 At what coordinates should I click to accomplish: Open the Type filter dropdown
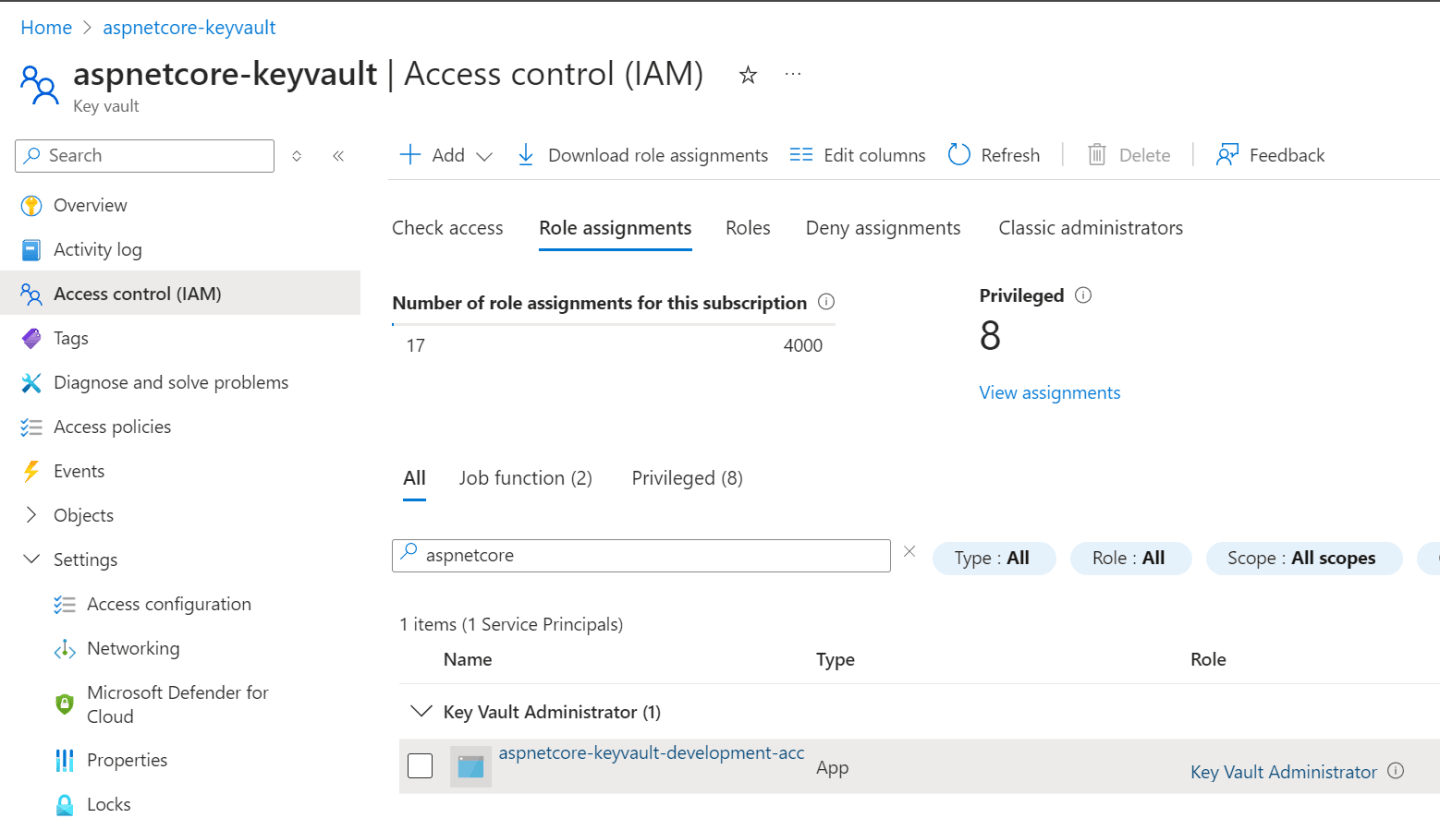(994, 558)
